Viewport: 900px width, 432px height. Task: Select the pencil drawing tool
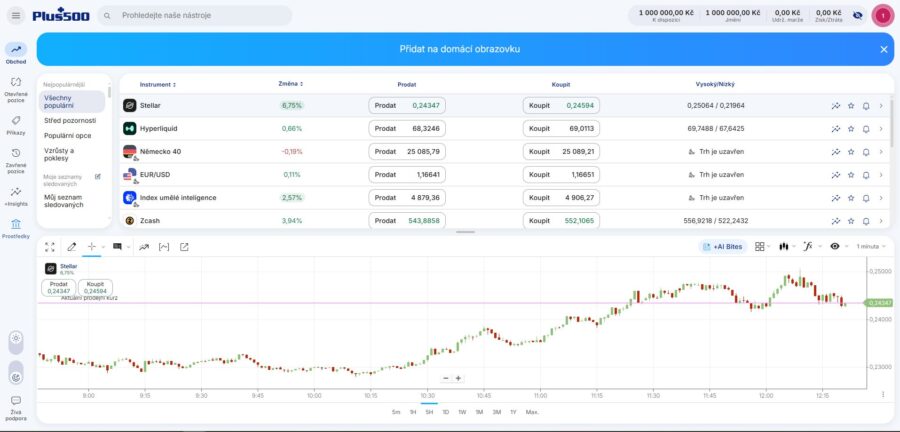[x=71, y=247]
